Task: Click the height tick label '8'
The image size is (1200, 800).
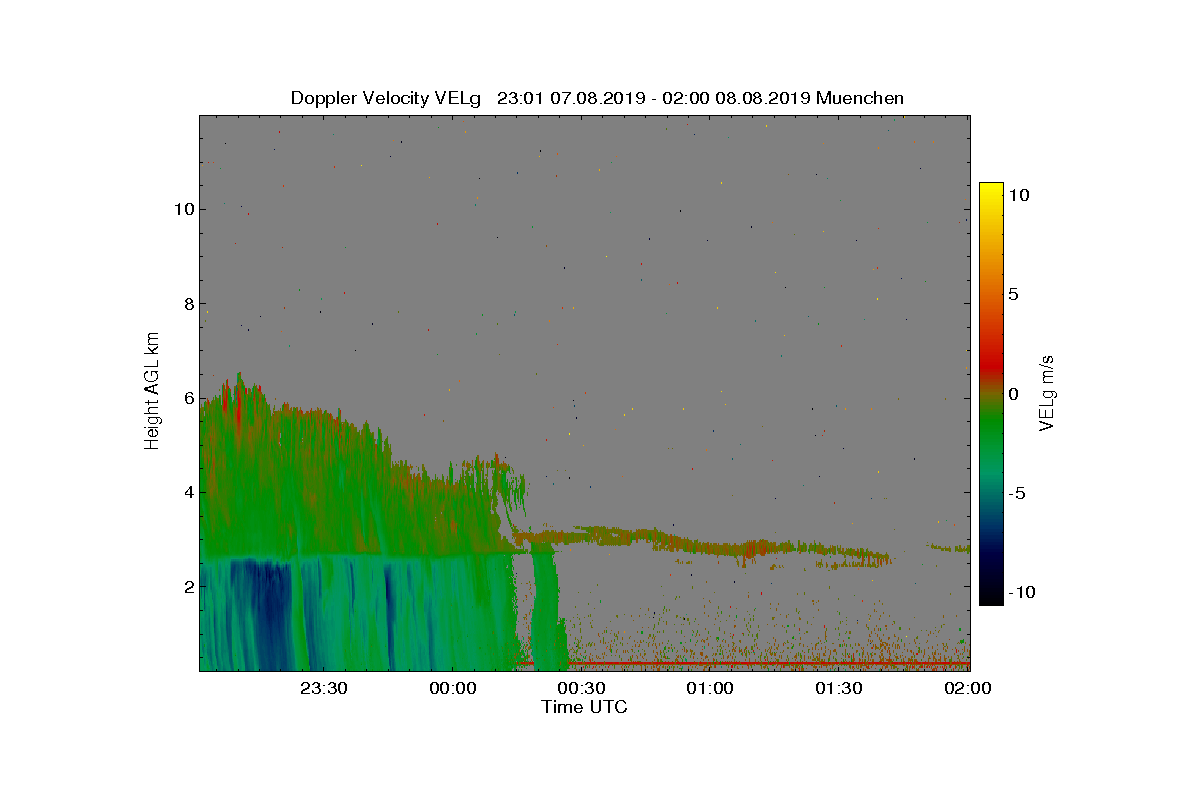Action: (188, 304)
